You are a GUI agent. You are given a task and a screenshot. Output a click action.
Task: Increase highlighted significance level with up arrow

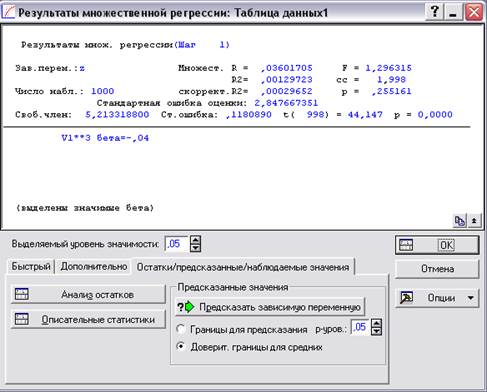(x=196, y=240)
